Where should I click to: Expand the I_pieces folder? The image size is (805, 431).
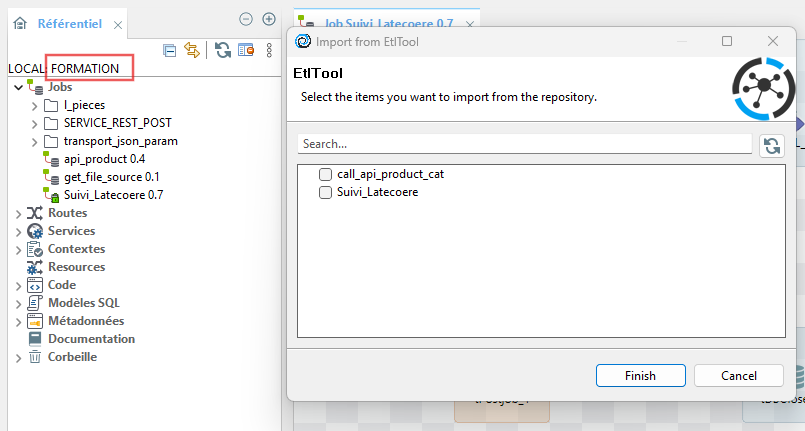click(35, 105)
